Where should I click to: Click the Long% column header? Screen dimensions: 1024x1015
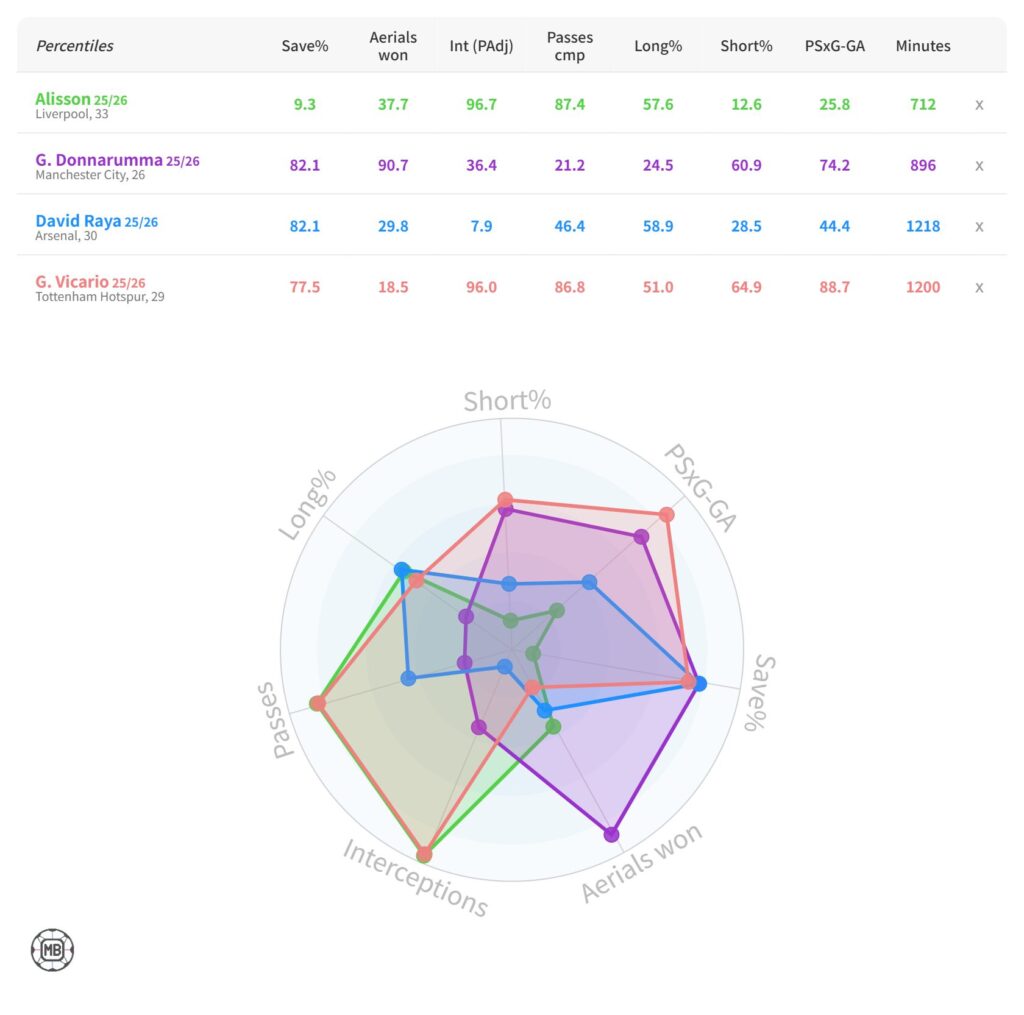657,46
